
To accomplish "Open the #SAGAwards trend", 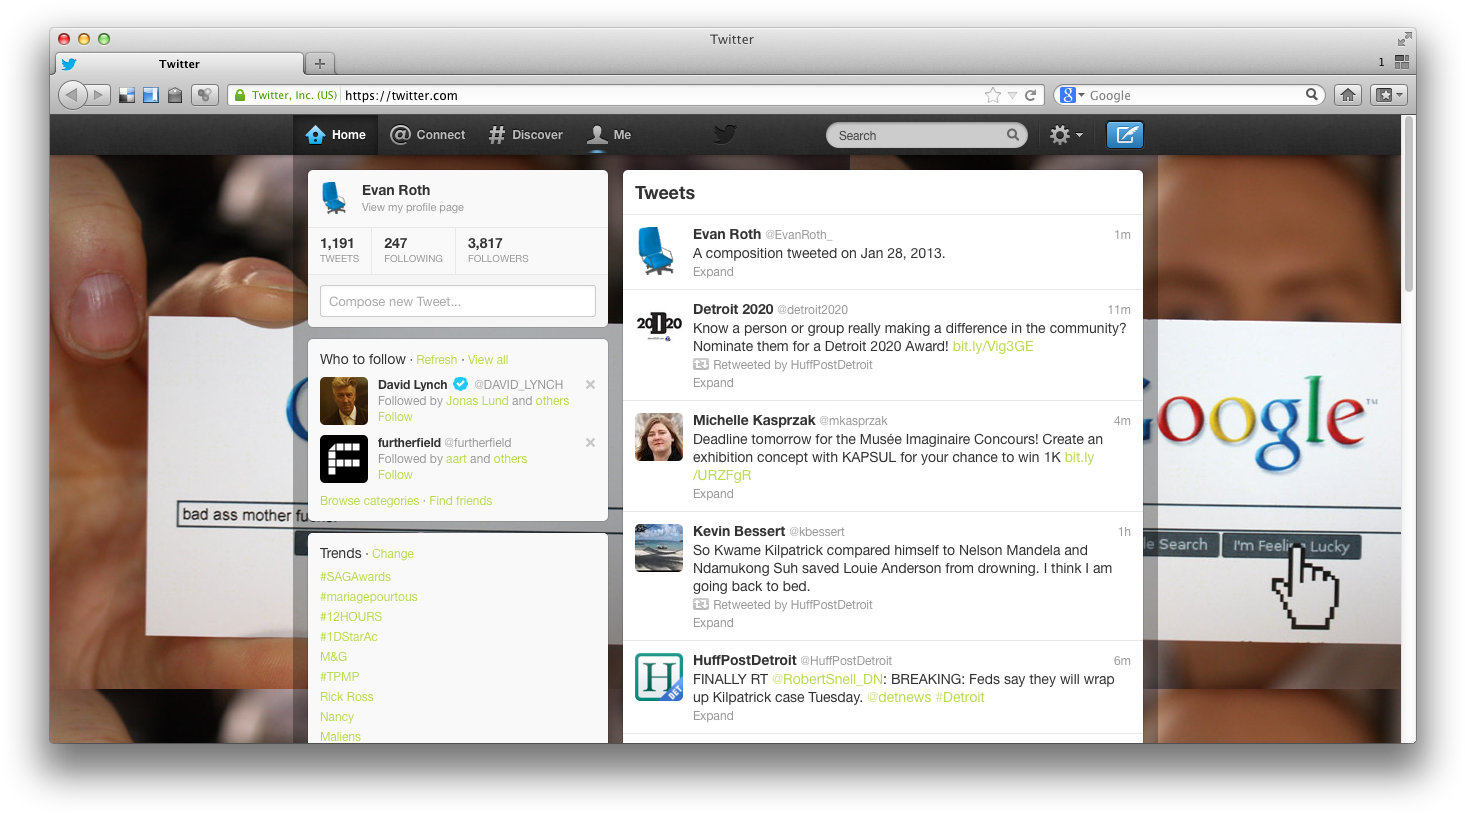I will [x=356, y=577].
